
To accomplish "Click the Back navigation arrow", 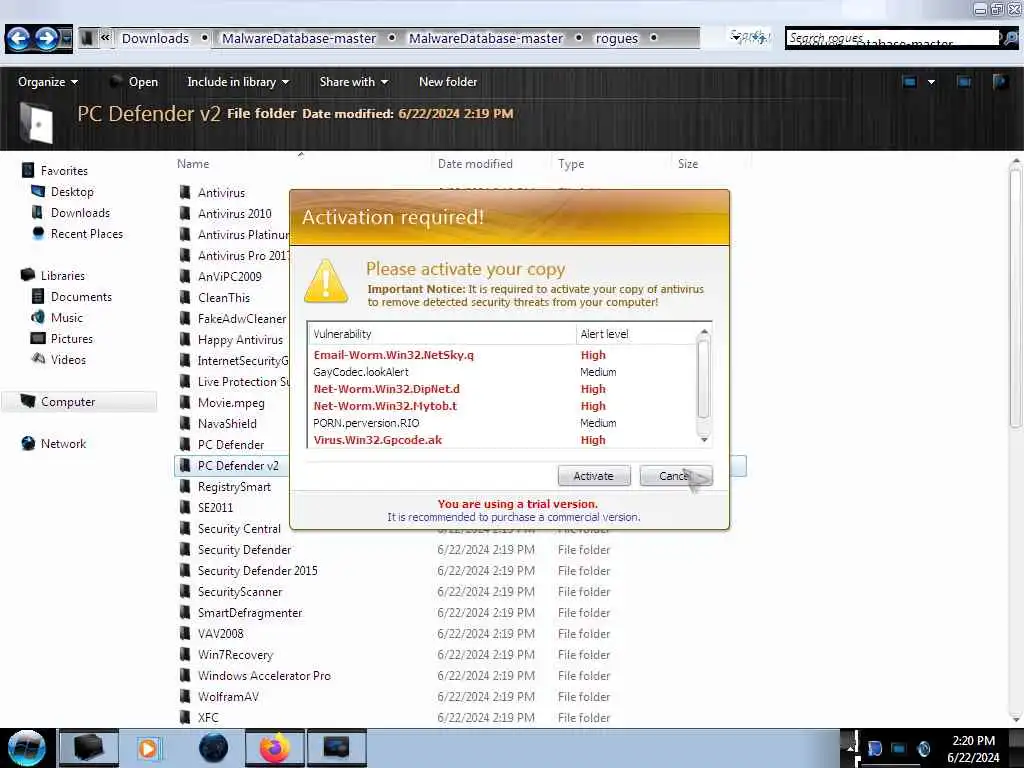I will click(18, 39).
